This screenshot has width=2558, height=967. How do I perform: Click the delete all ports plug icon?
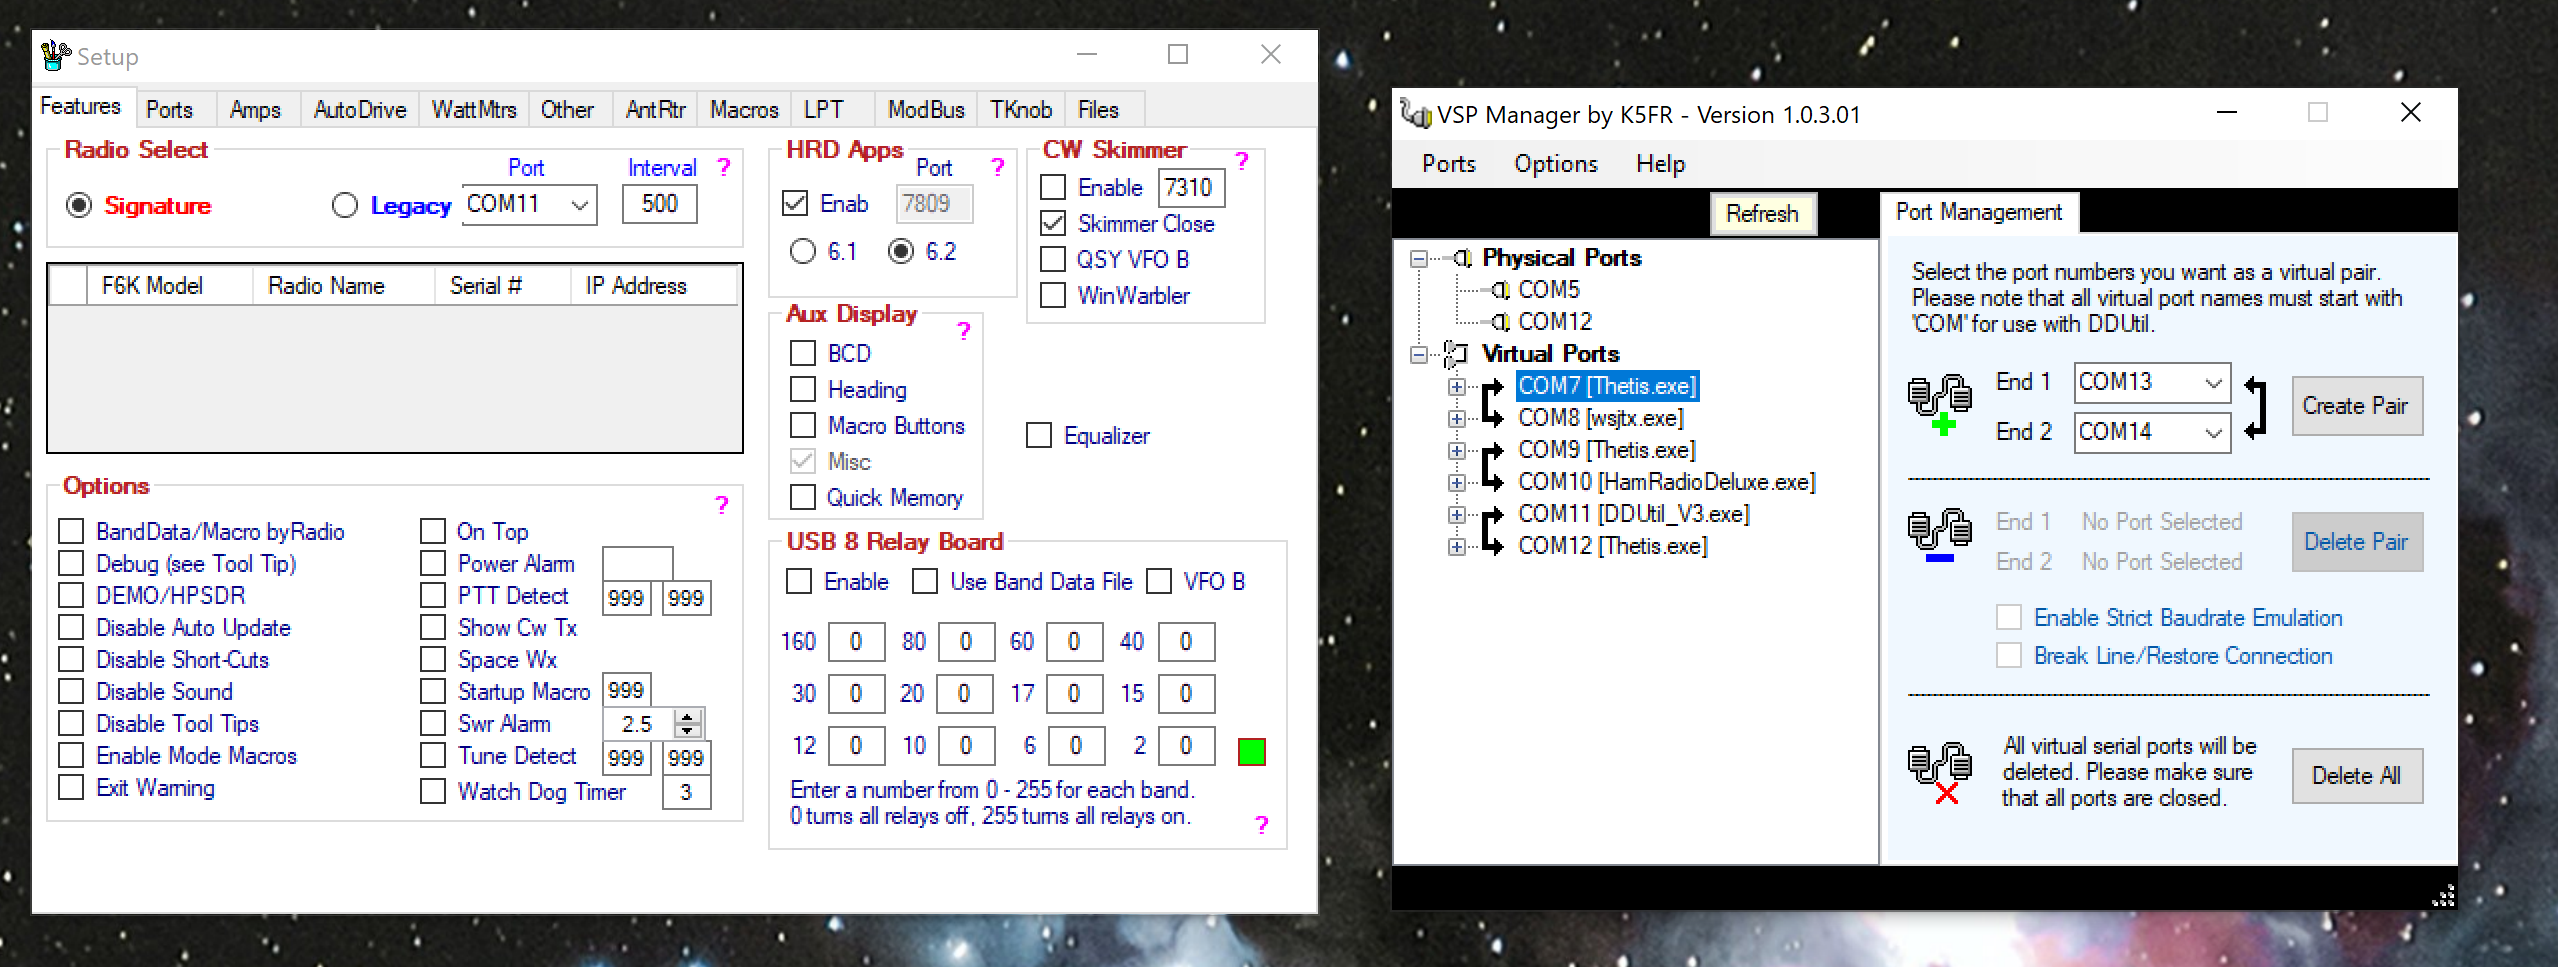point(1939,775)
